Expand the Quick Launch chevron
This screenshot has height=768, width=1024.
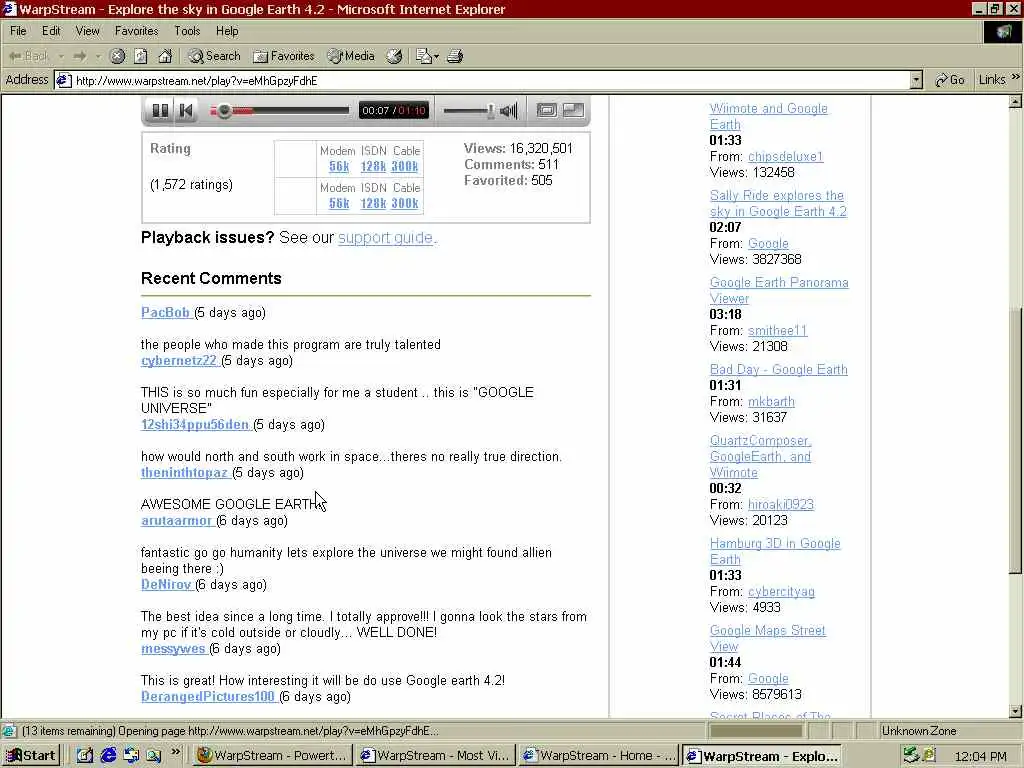pyautogui.click(x=175, y=752)
